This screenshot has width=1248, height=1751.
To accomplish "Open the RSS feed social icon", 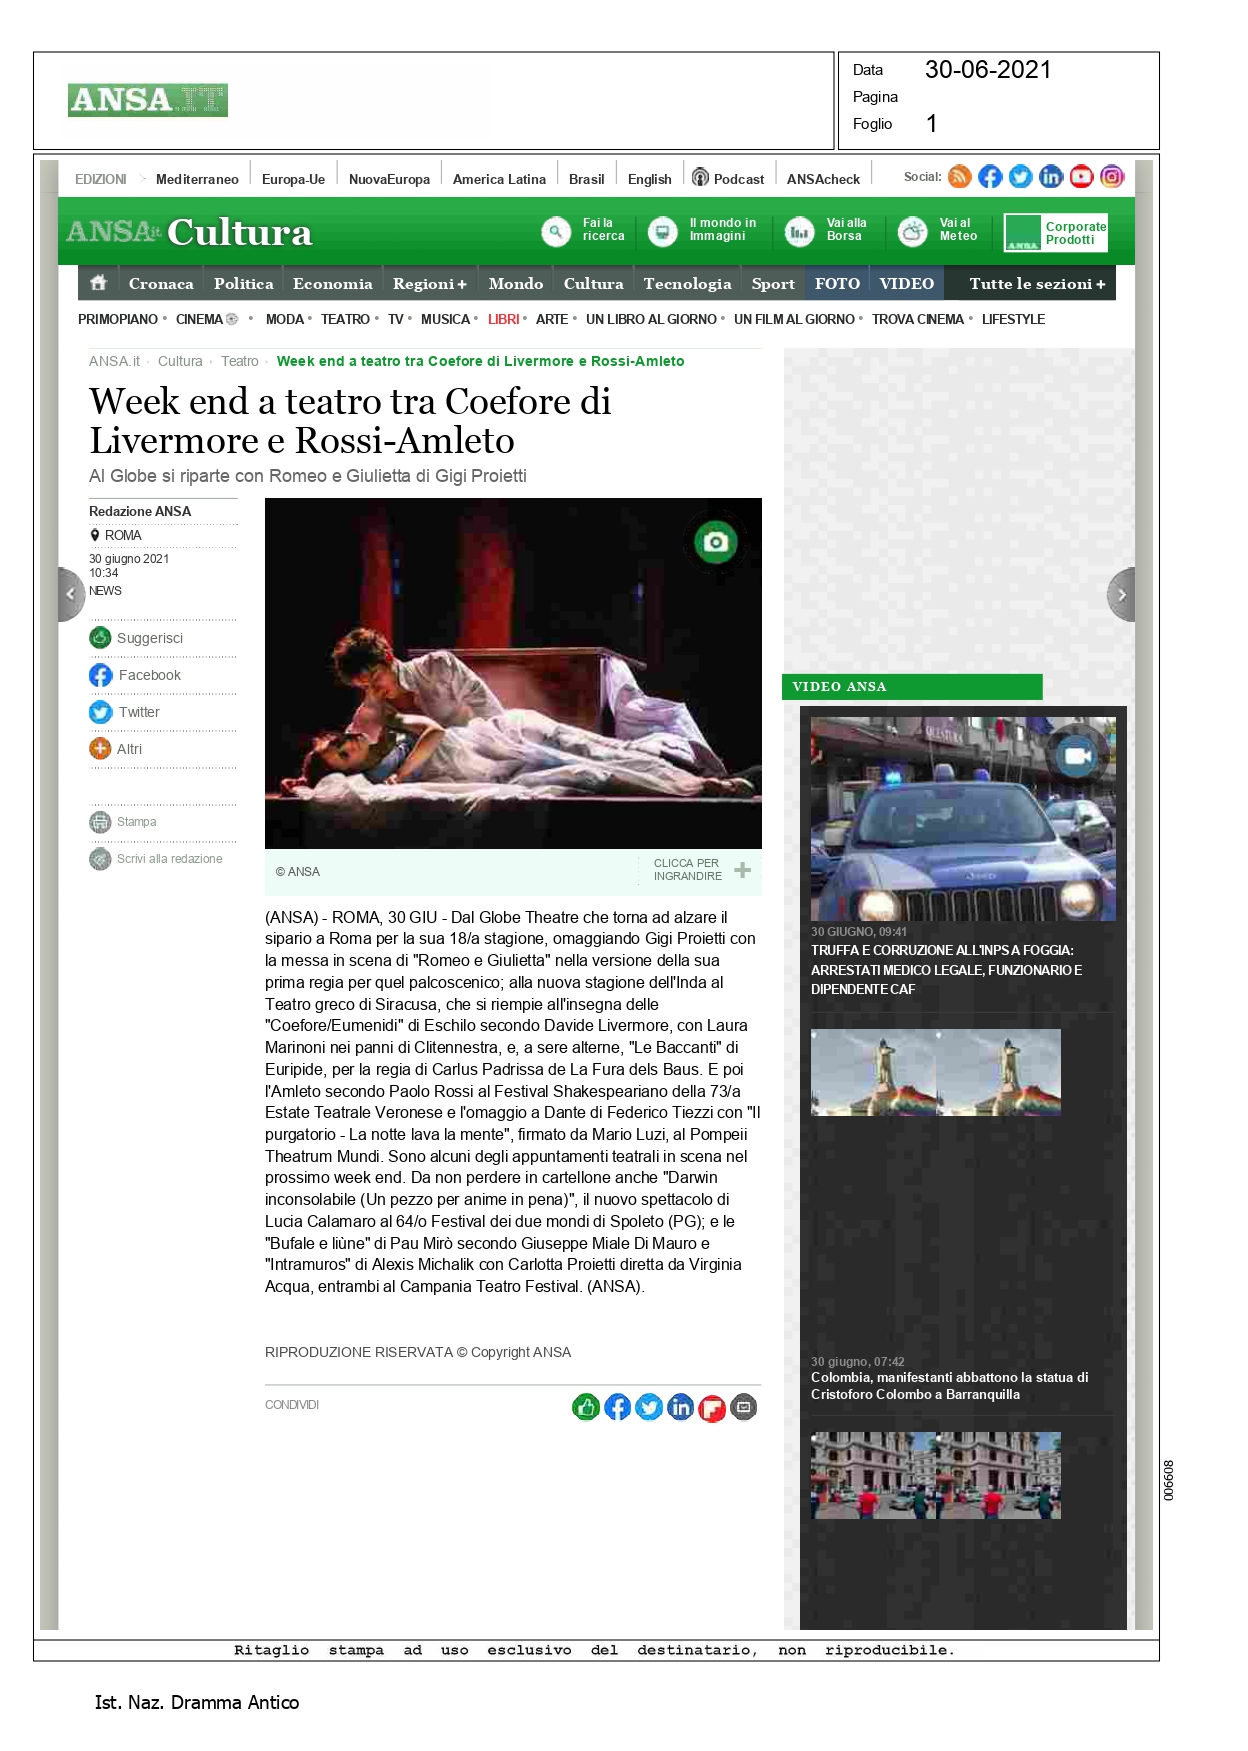I will (x=960, y=177).
